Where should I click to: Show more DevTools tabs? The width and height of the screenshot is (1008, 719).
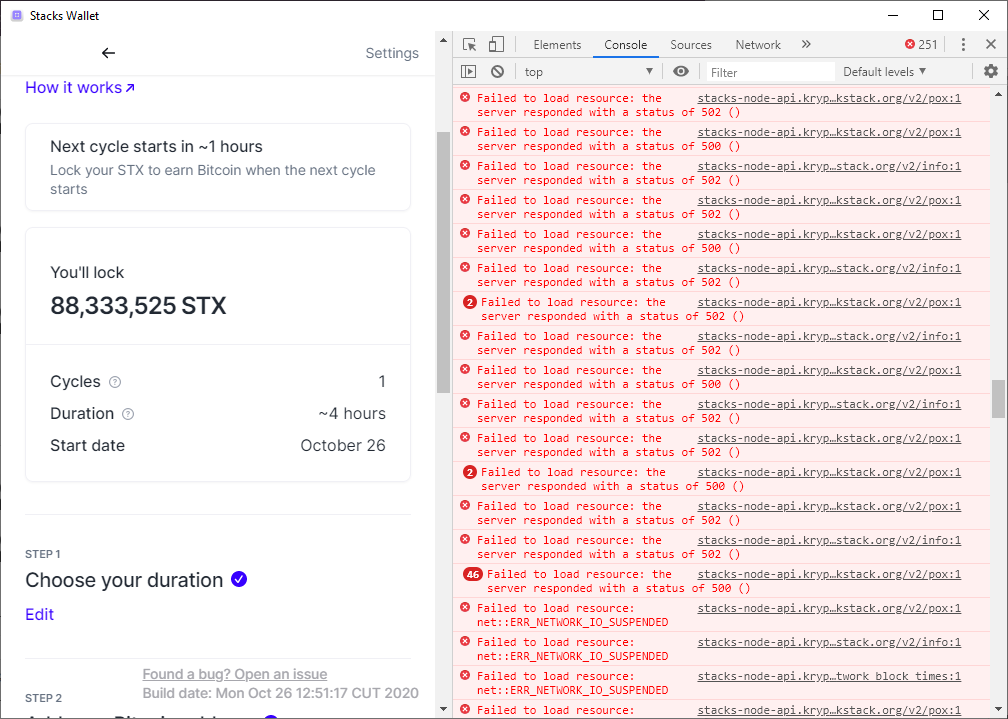[x=806, y=44]
